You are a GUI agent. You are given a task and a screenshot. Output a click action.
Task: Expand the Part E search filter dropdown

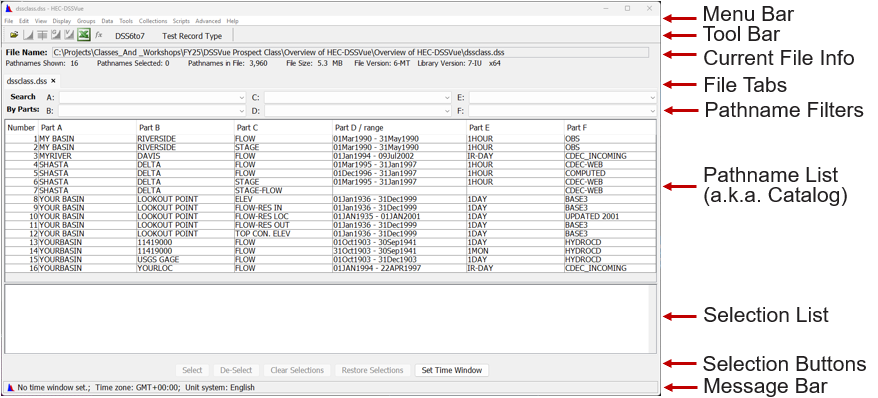click(652, 97)
